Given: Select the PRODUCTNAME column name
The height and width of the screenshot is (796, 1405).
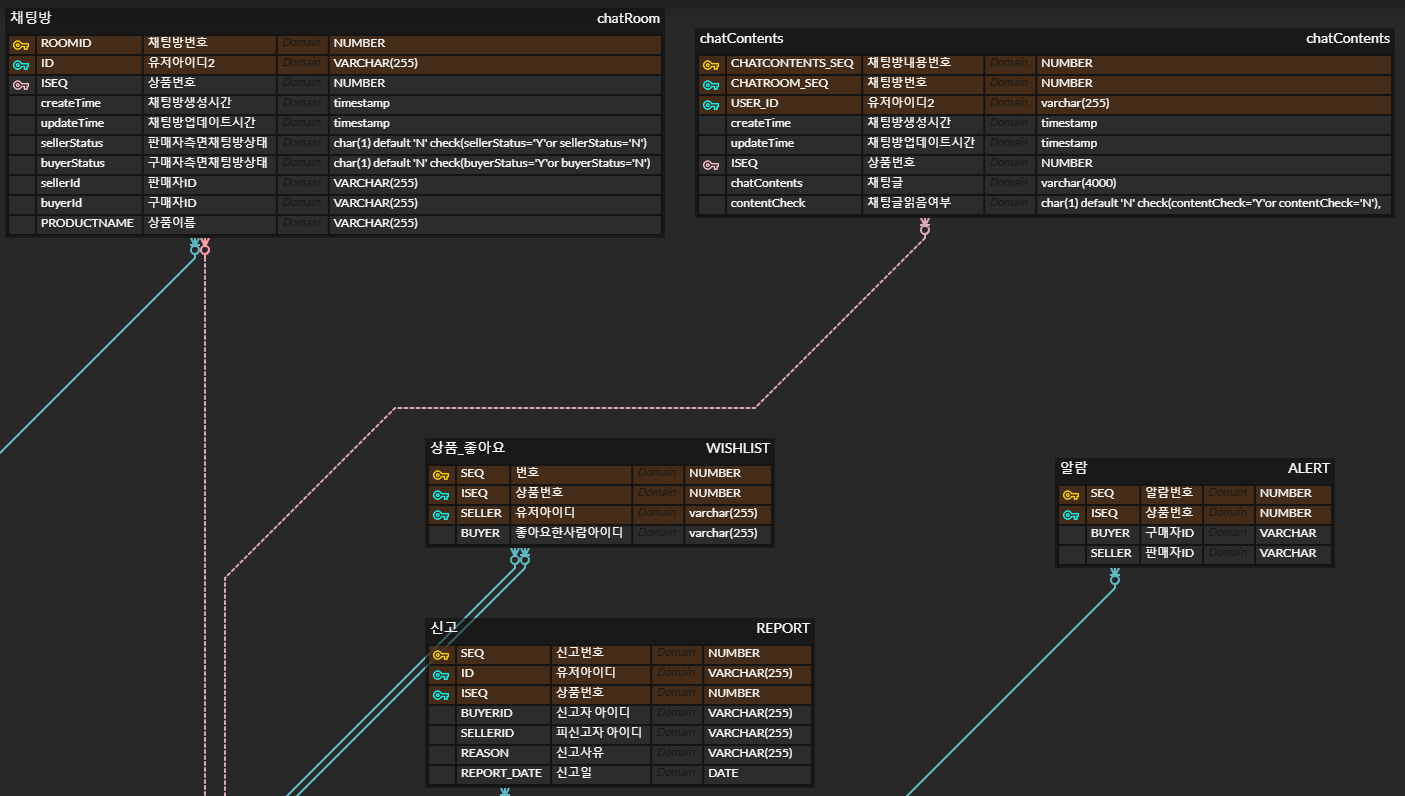Looking at the screenshot, I should [x=87, y=223].
